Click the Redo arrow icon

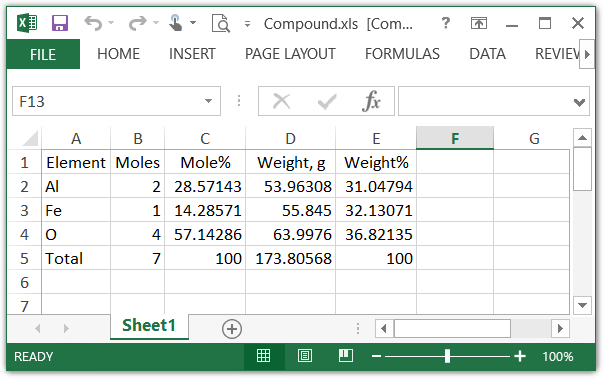(x=138, y=23)
